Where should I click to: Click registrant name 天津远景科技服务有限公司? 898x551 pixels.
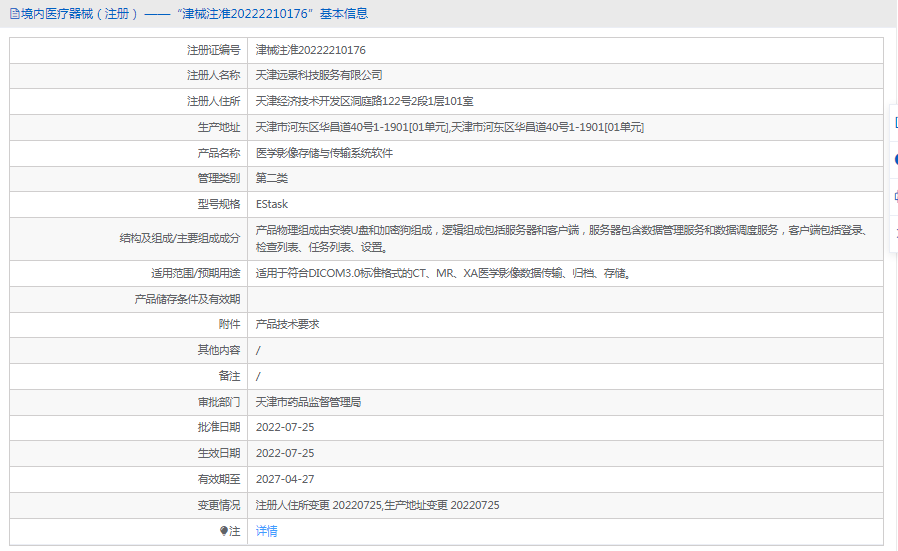coord(319,76)
